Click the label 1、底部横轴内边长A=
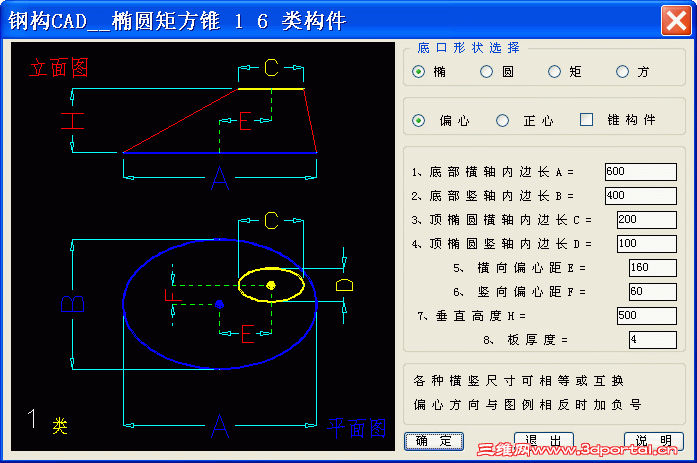 (493, 172)
